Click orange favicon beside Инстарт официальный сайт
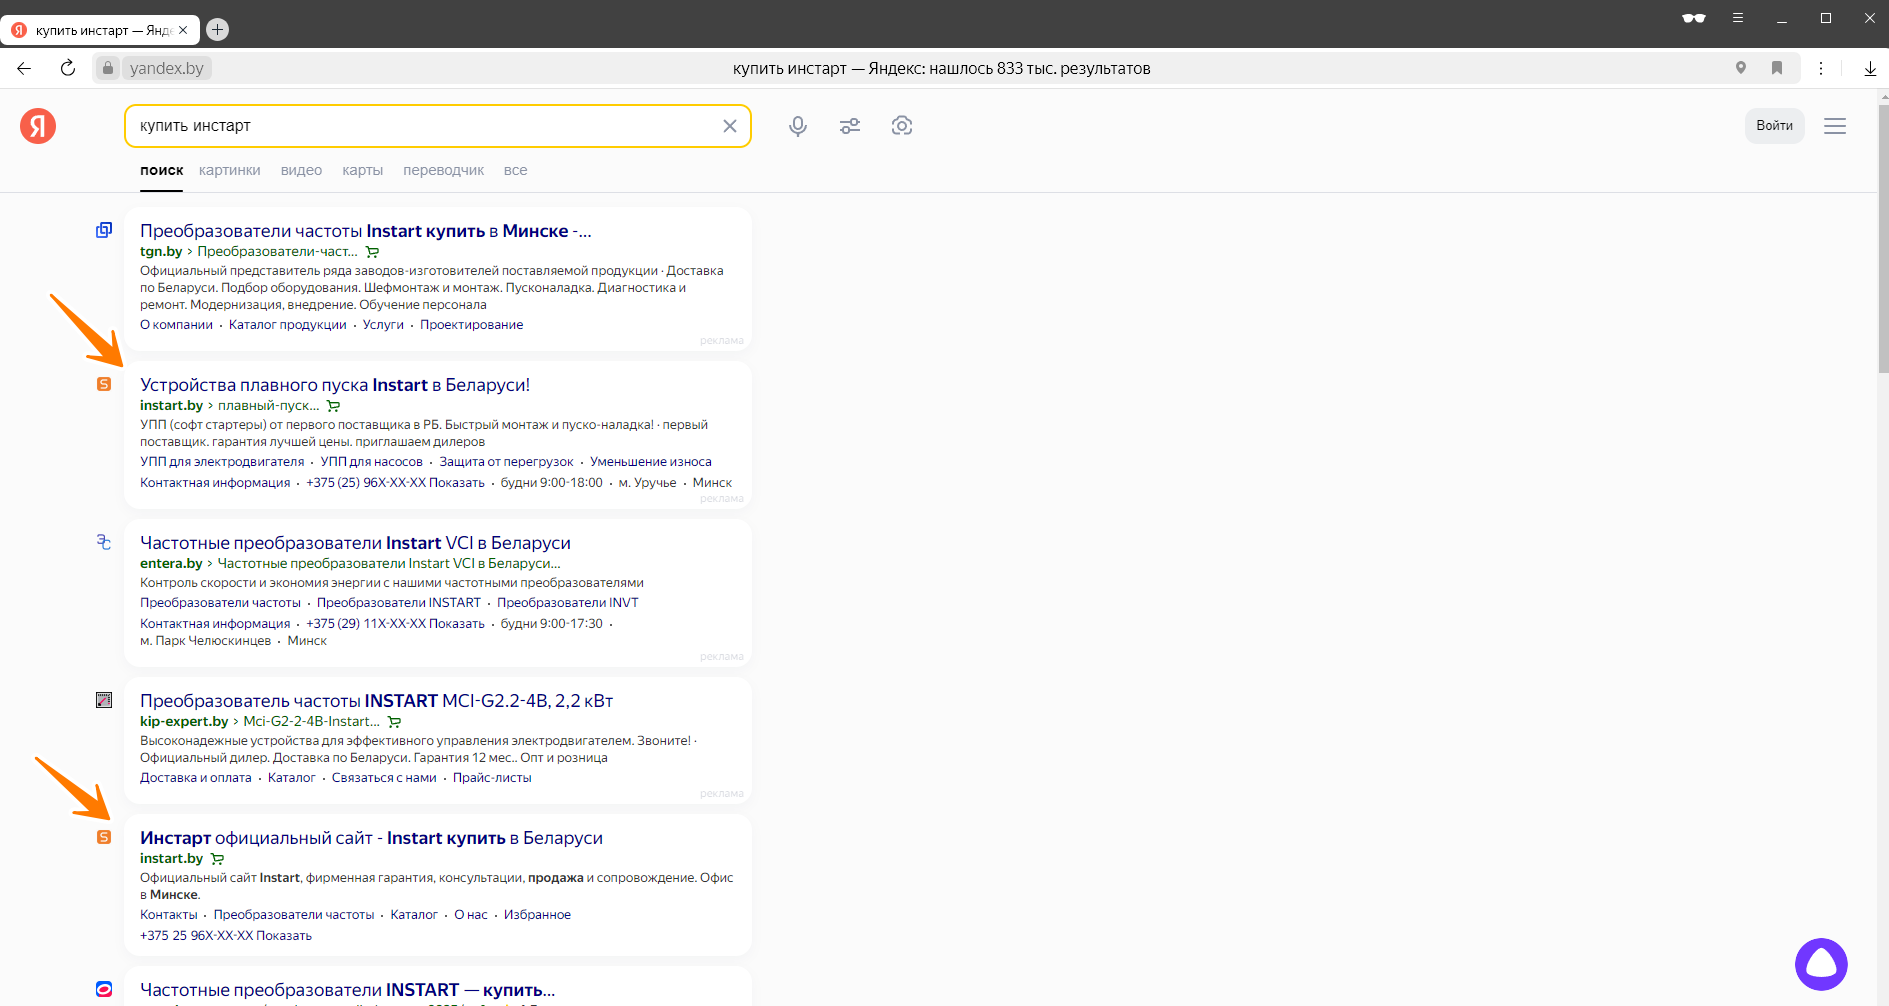The width and height of the screenshot is (1889, 1006). point(104,837)
